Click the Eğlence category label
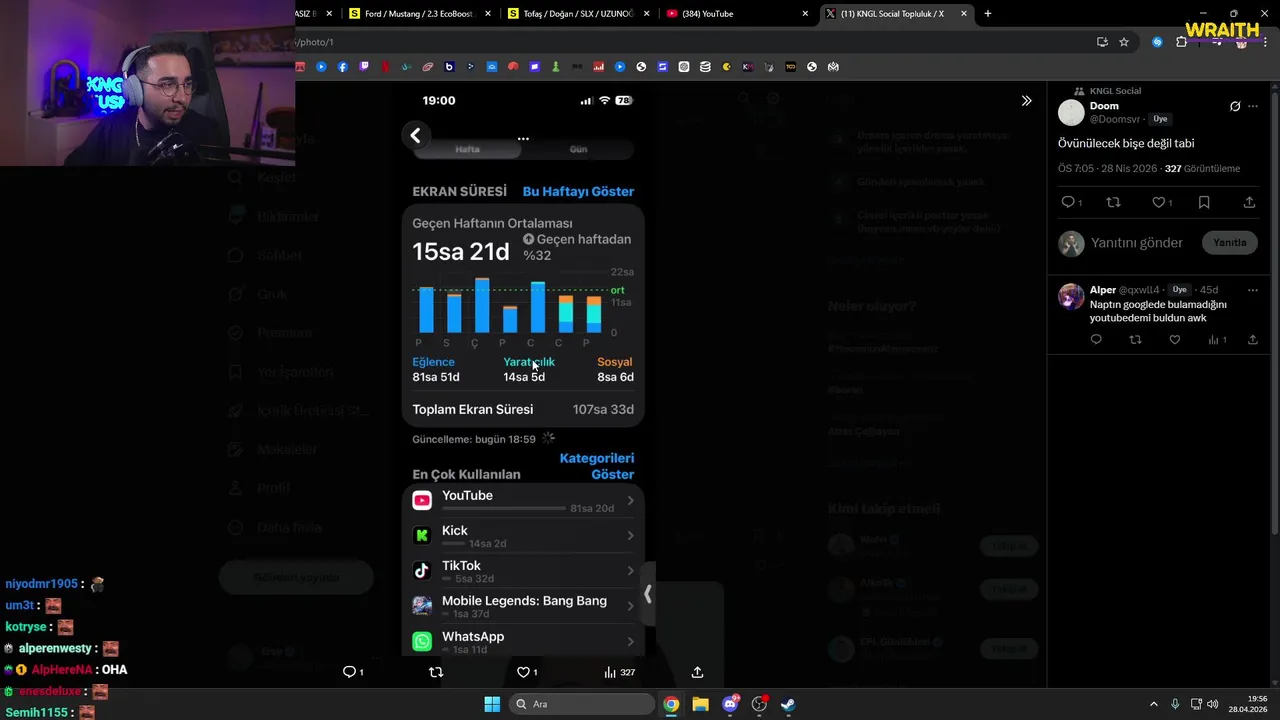The image size is (1280, 720). [x=433, y=362]
